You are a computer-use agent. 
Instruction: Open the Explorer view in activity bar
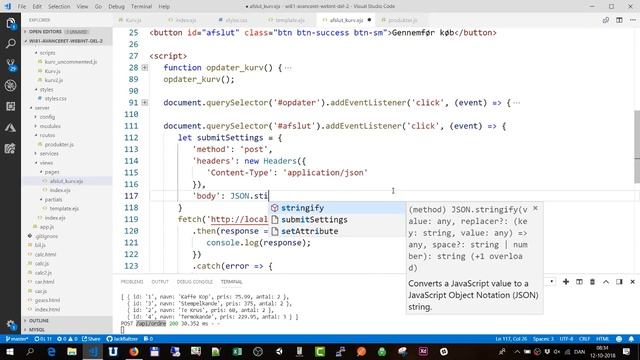tap(11, 24)
